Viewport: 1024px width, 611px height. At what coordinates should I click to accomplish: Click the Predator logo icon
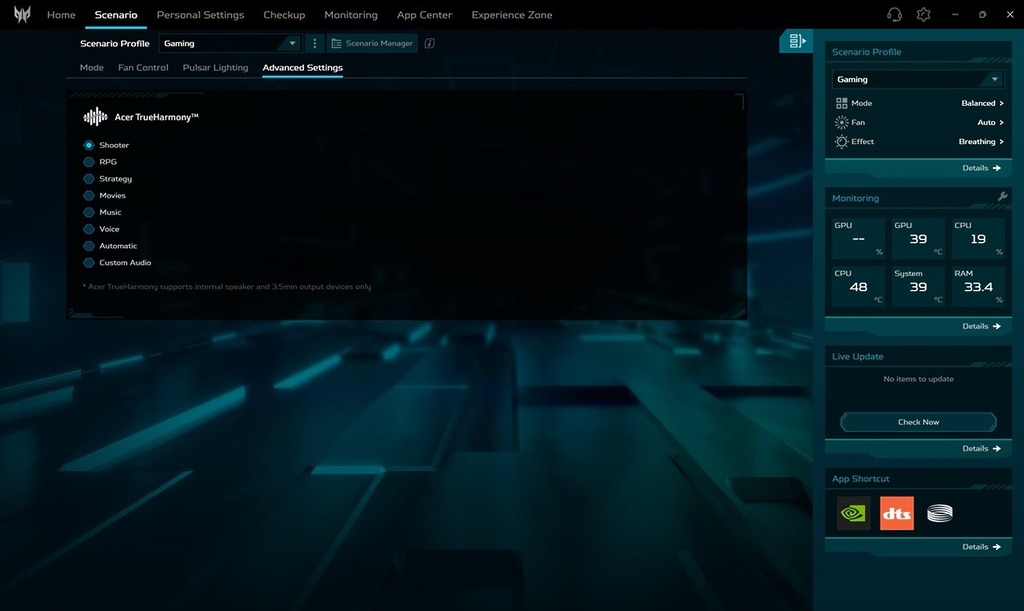[x=22, y=14]
